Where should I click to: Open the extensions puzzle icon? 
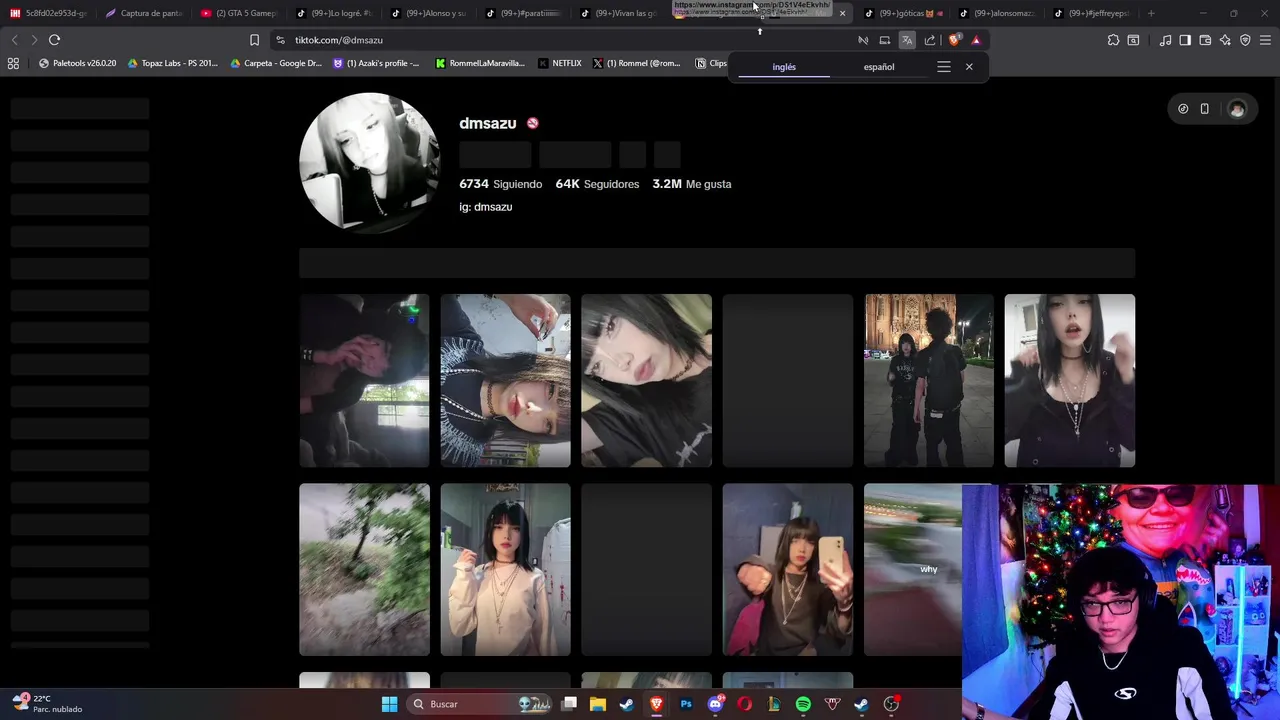(x=1113, y=40)
